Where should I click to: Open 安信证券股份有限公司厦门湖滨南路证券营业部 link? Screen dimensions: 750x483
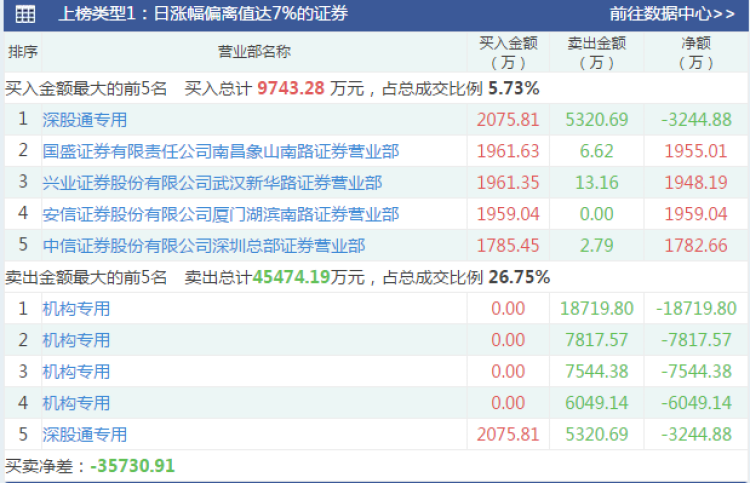(x=221, y=214)
